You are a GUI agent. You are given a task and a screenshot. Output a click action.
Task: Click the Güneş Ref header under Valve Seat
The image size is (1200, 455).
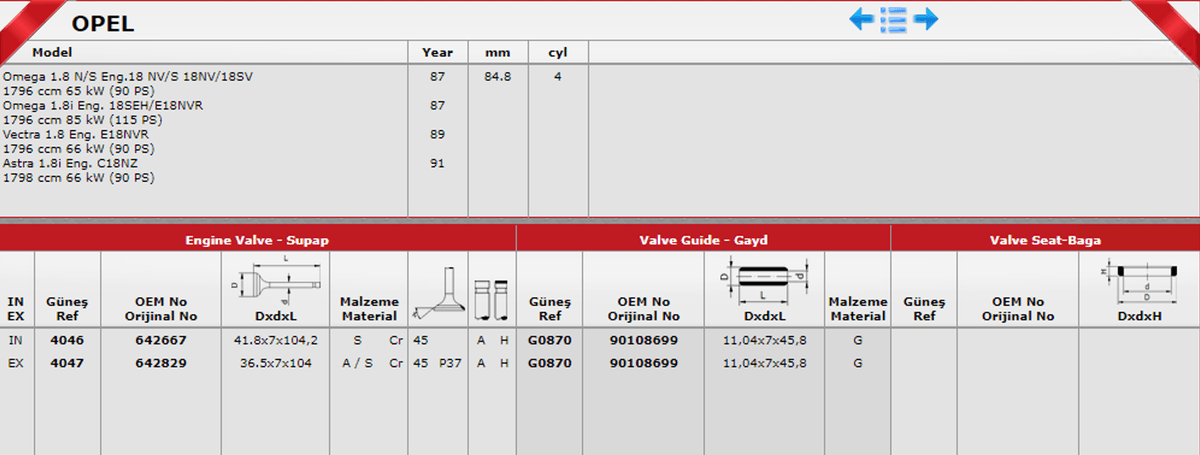(x=923, y=308)
